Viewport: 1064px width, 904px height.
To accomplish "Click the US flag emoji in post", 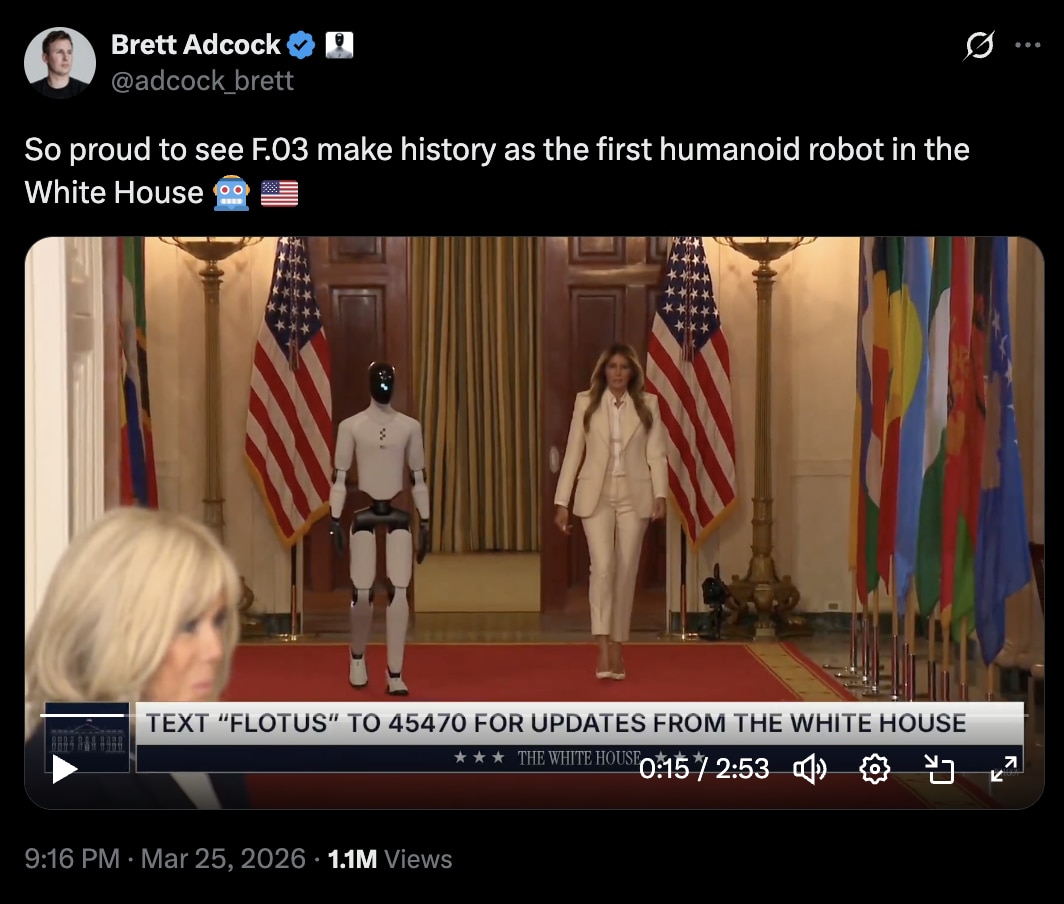I will point(280,193).
